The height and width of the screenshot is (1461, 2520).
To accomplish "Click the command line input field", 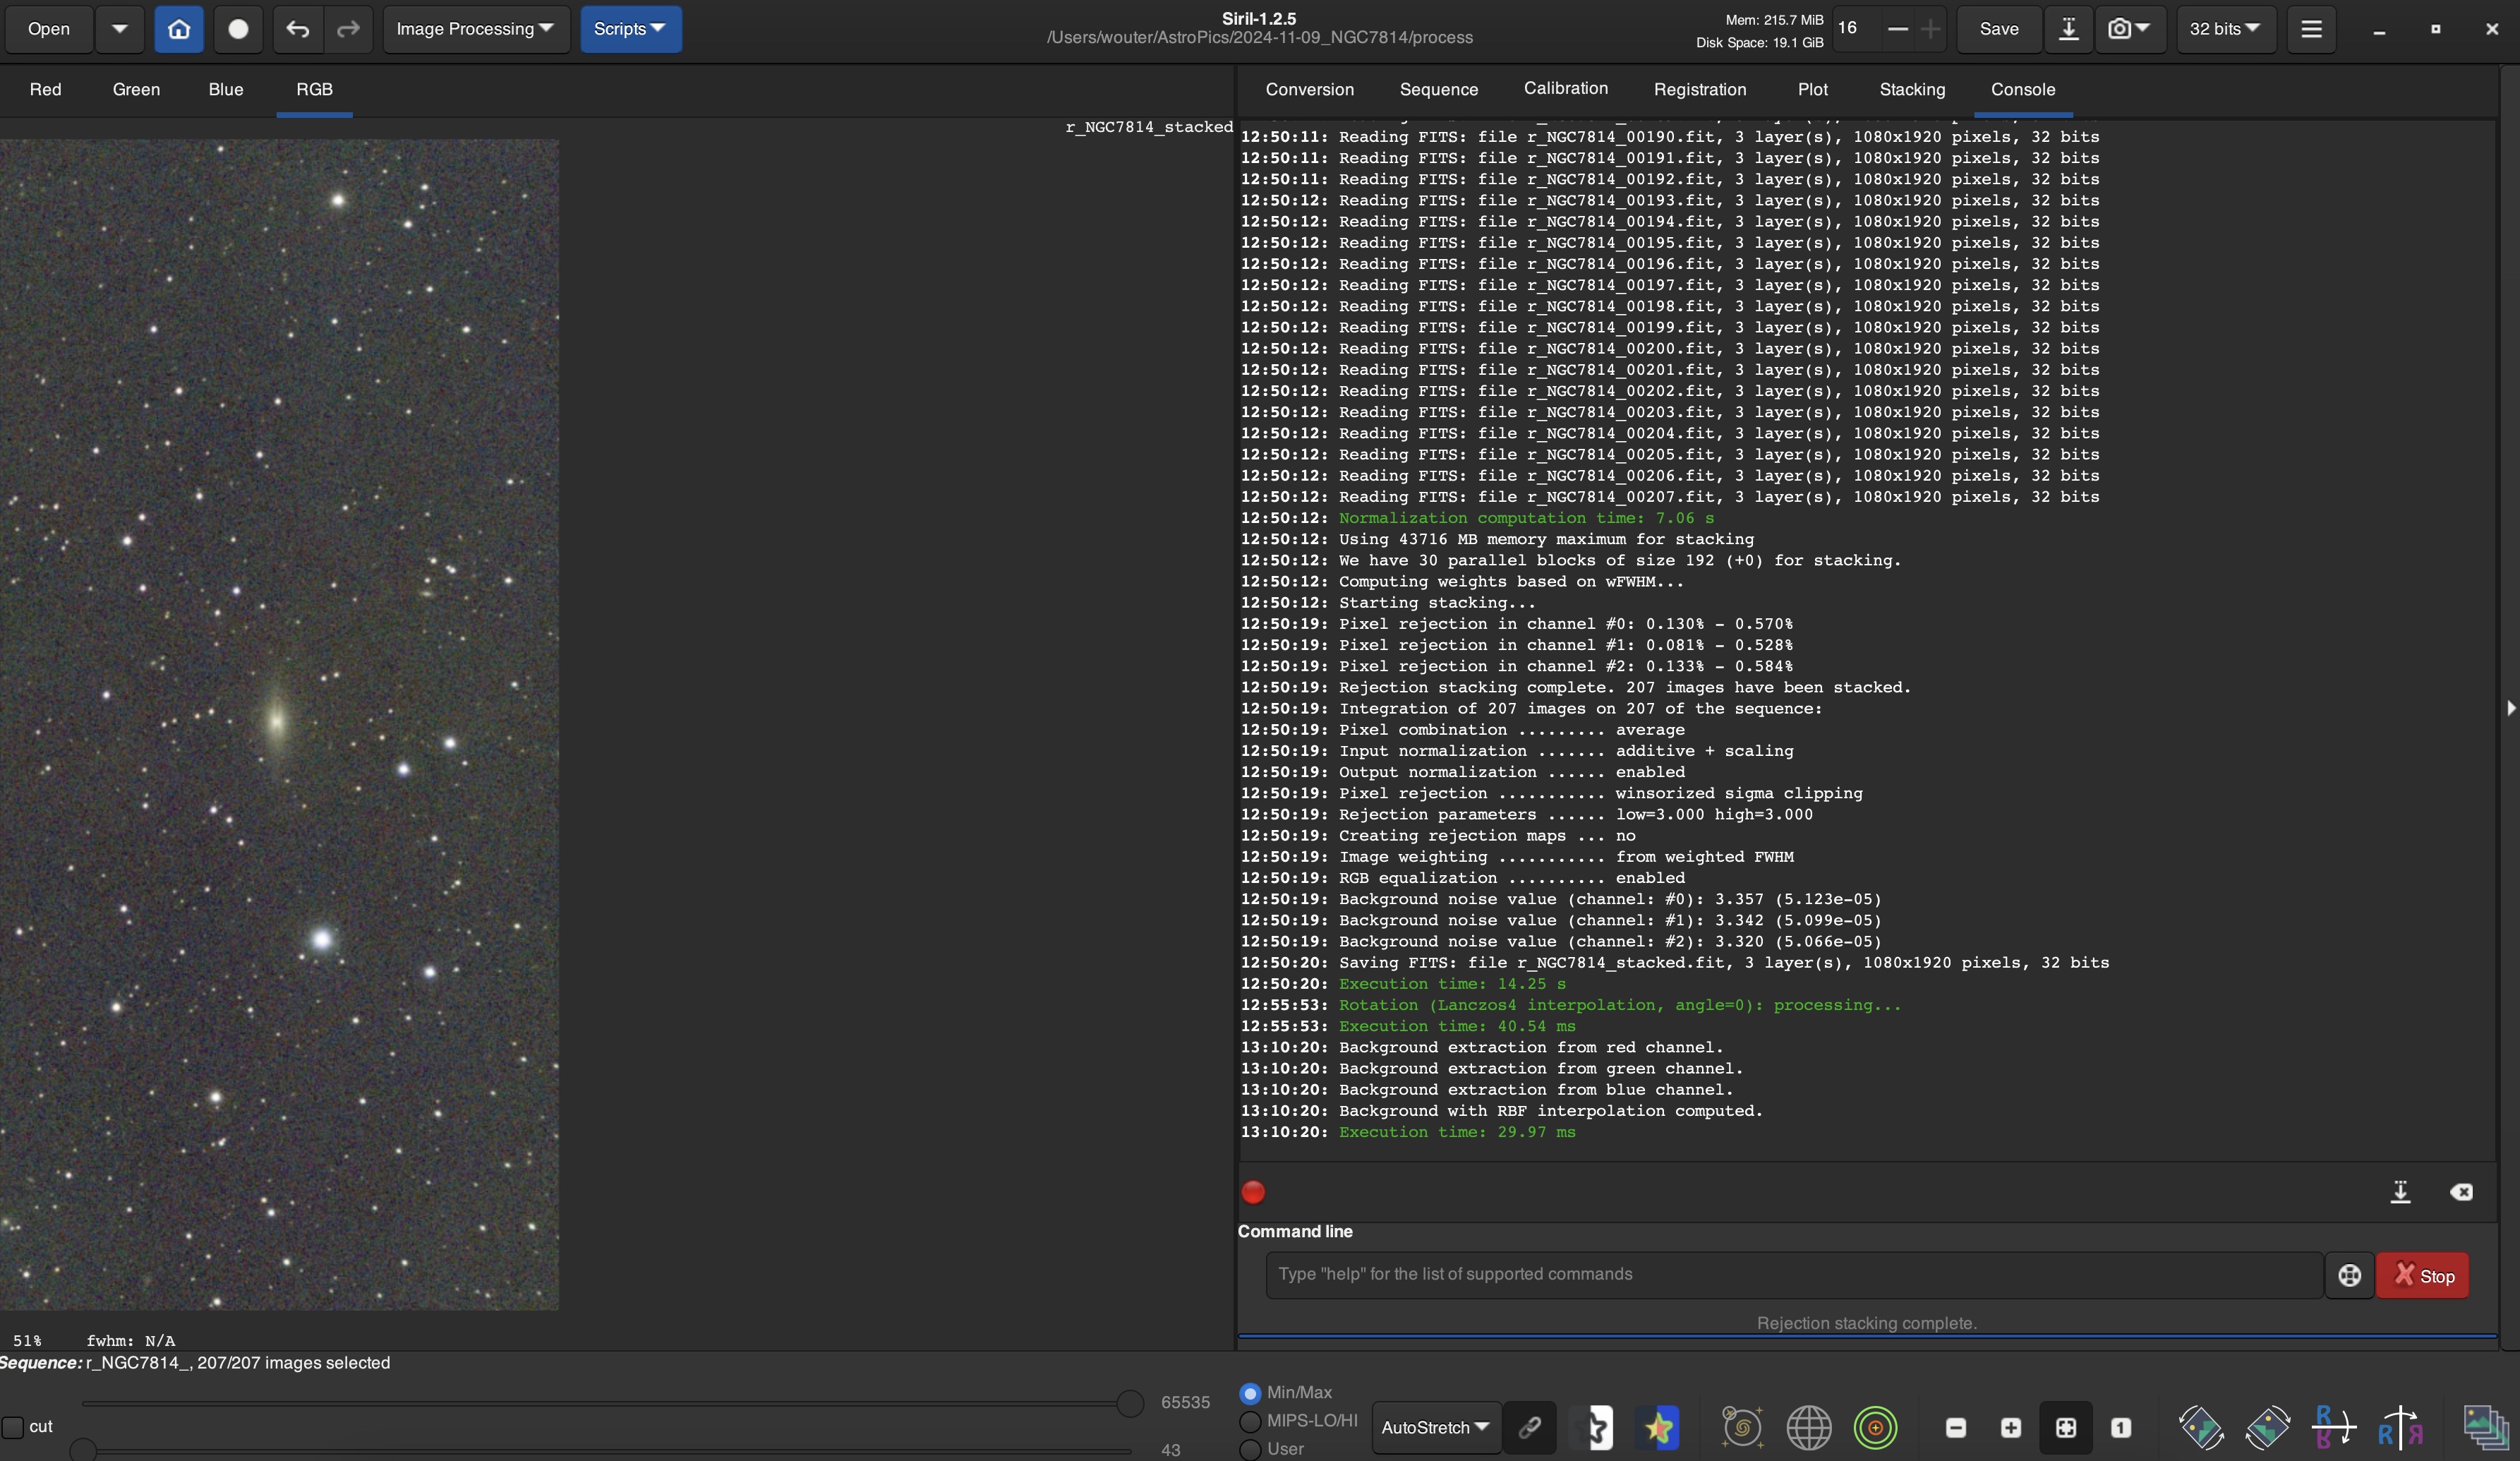I will (x=1793, y=1274).
